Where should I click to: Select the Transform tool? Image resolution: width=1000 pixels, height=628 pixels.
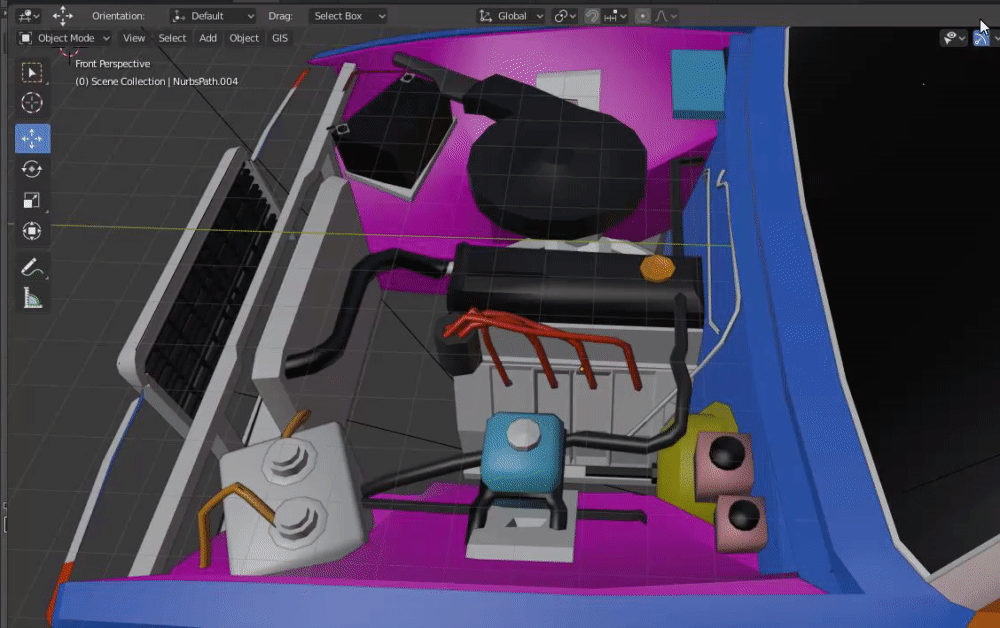click(x=32, y=231)
